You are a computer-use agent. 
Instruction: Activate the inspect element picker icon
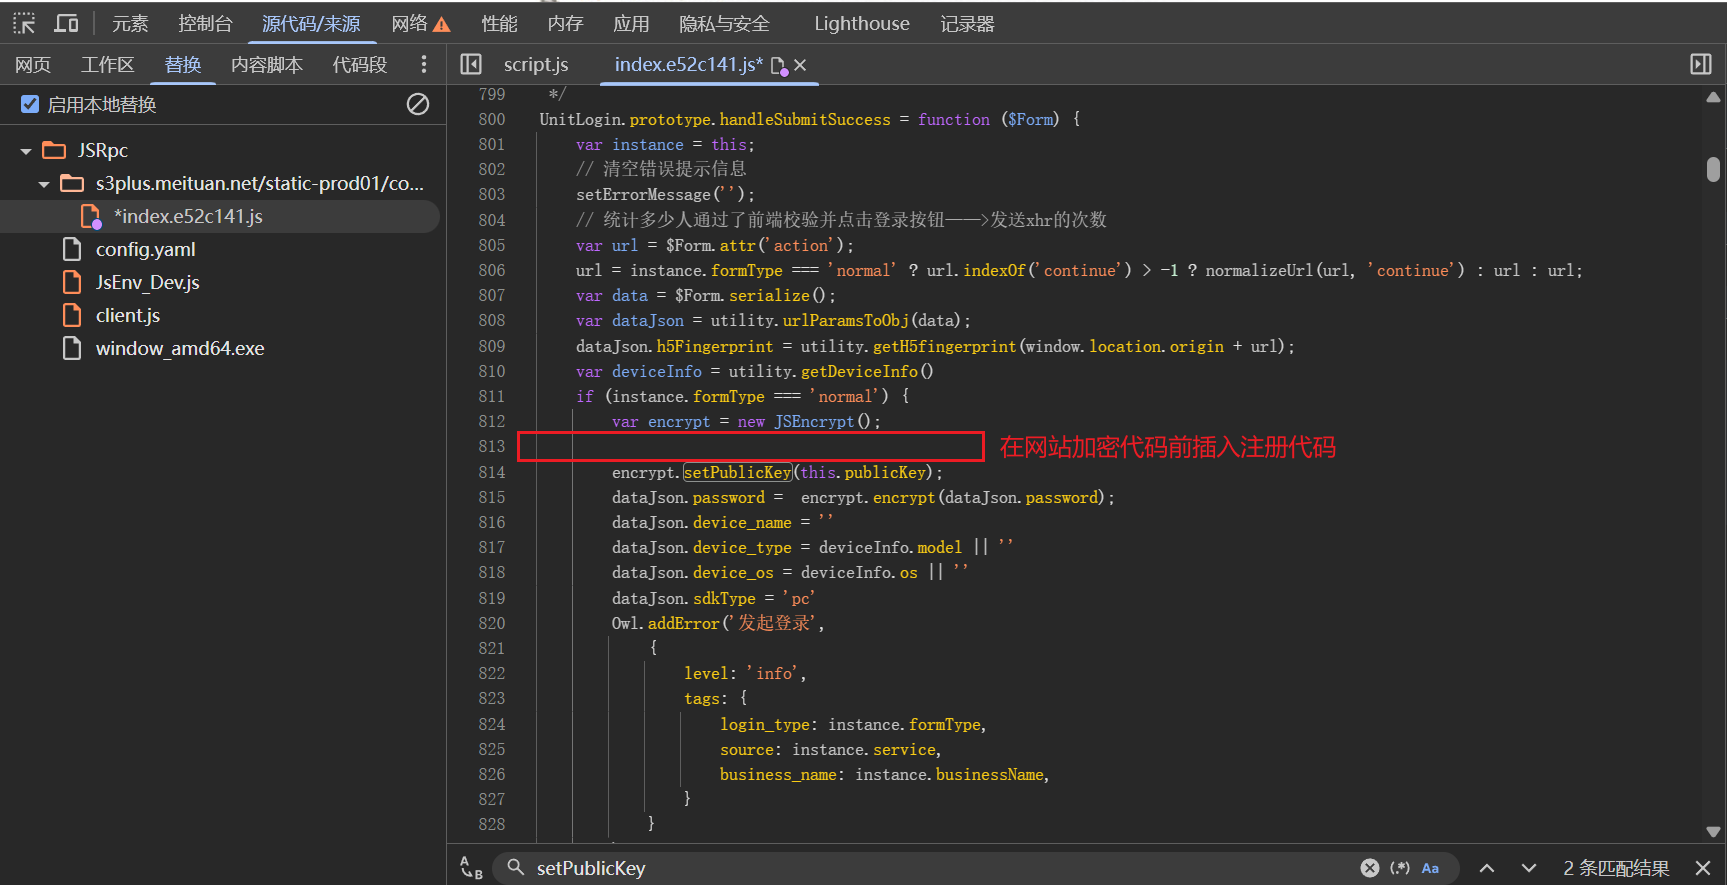click(24, 23)
